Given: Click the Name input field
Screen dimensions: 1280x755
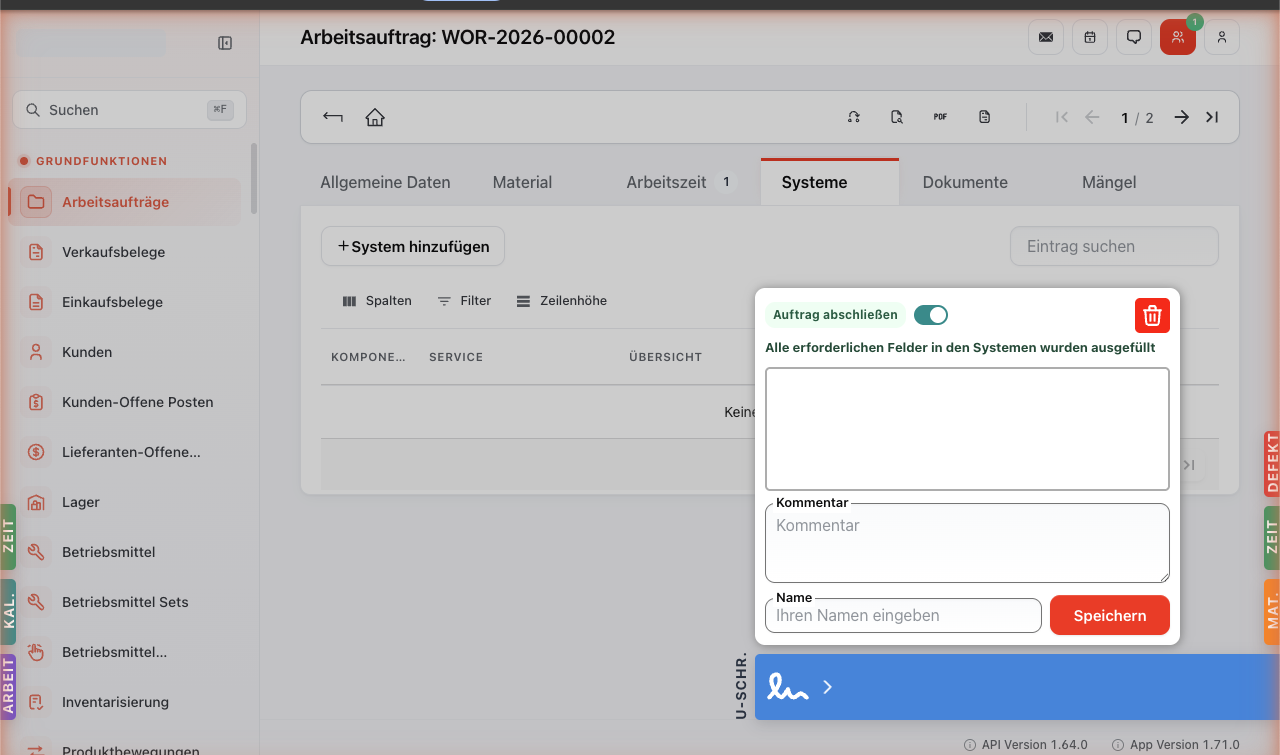Looking at the screenshot, I should 903,615.
